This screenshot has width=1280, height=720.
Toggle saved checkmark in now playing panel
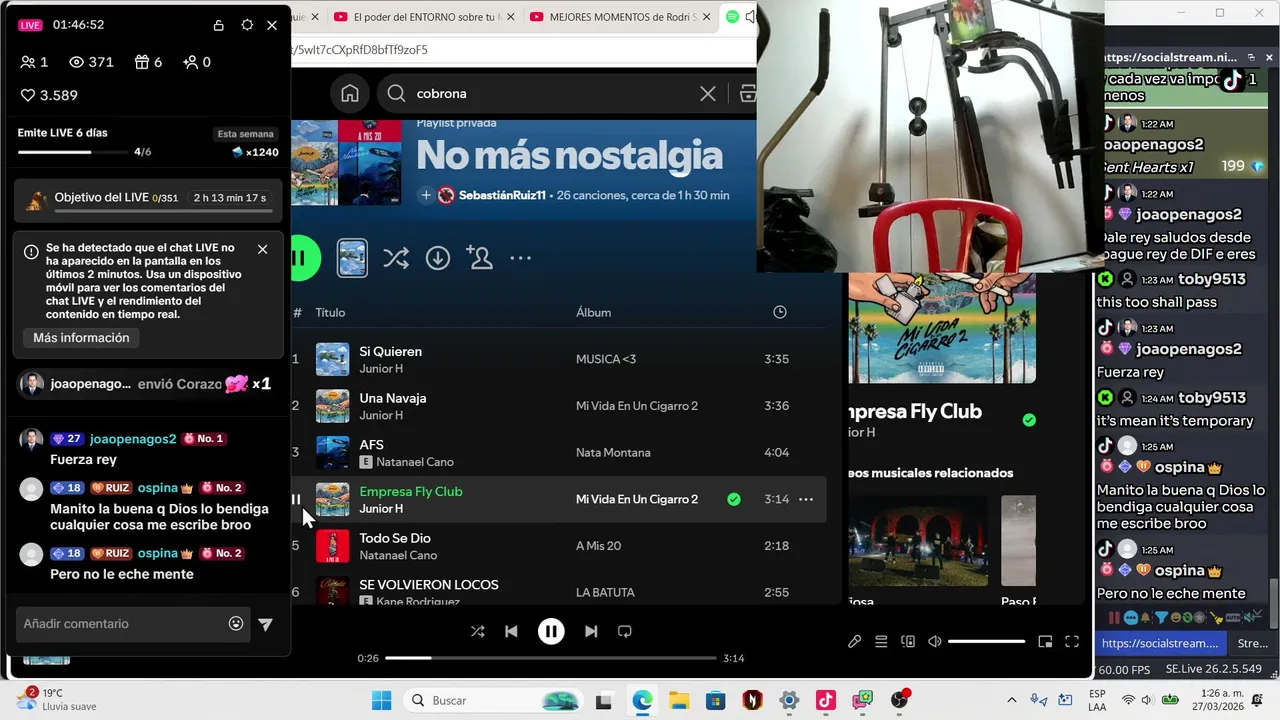pyautogui.click(x=1029, y=420)
